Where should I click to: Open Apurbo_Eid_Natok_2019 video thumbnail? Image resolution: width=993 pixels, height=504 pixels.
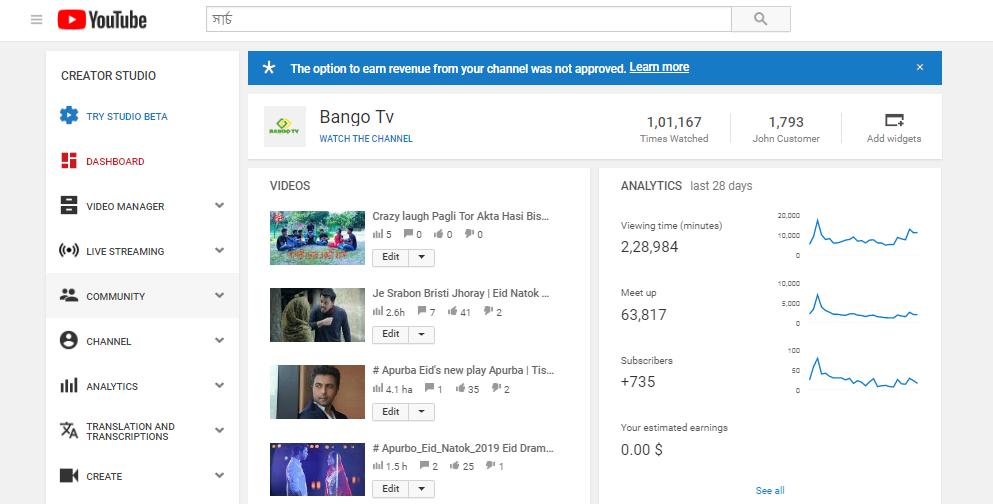pos(317,469)
